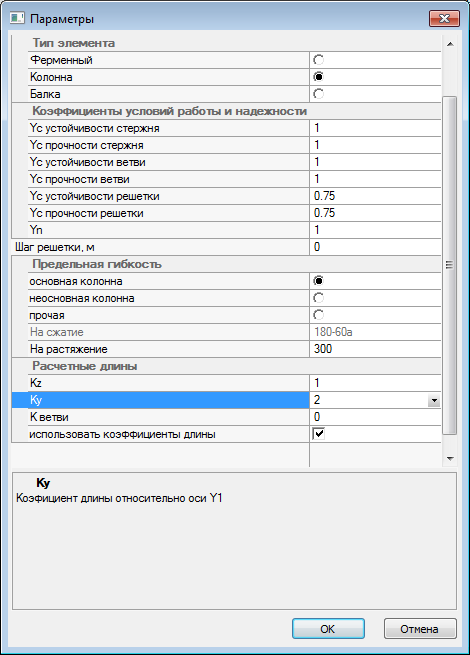Image resolution: width=470 pixels, height=655 pixels.
Task: Open the Ky value dropdown arrow
Action: 434,401
